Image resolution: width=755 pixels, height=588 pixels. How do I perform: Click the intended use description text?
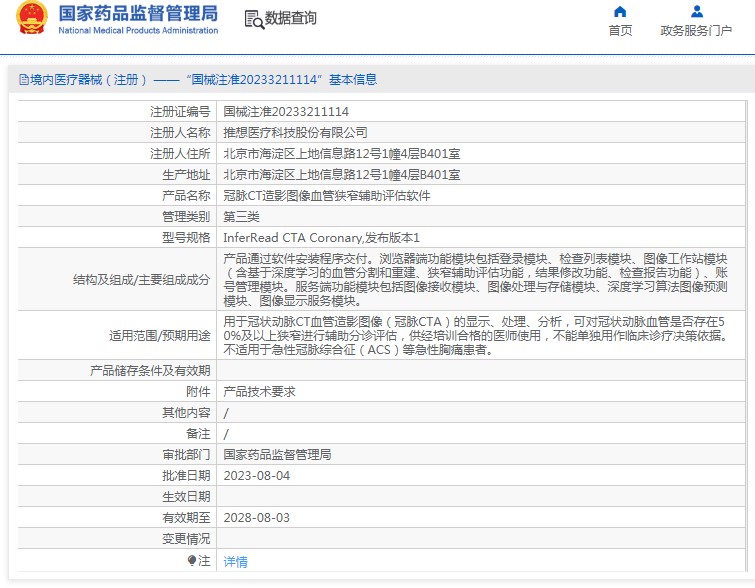pos(476,336)
